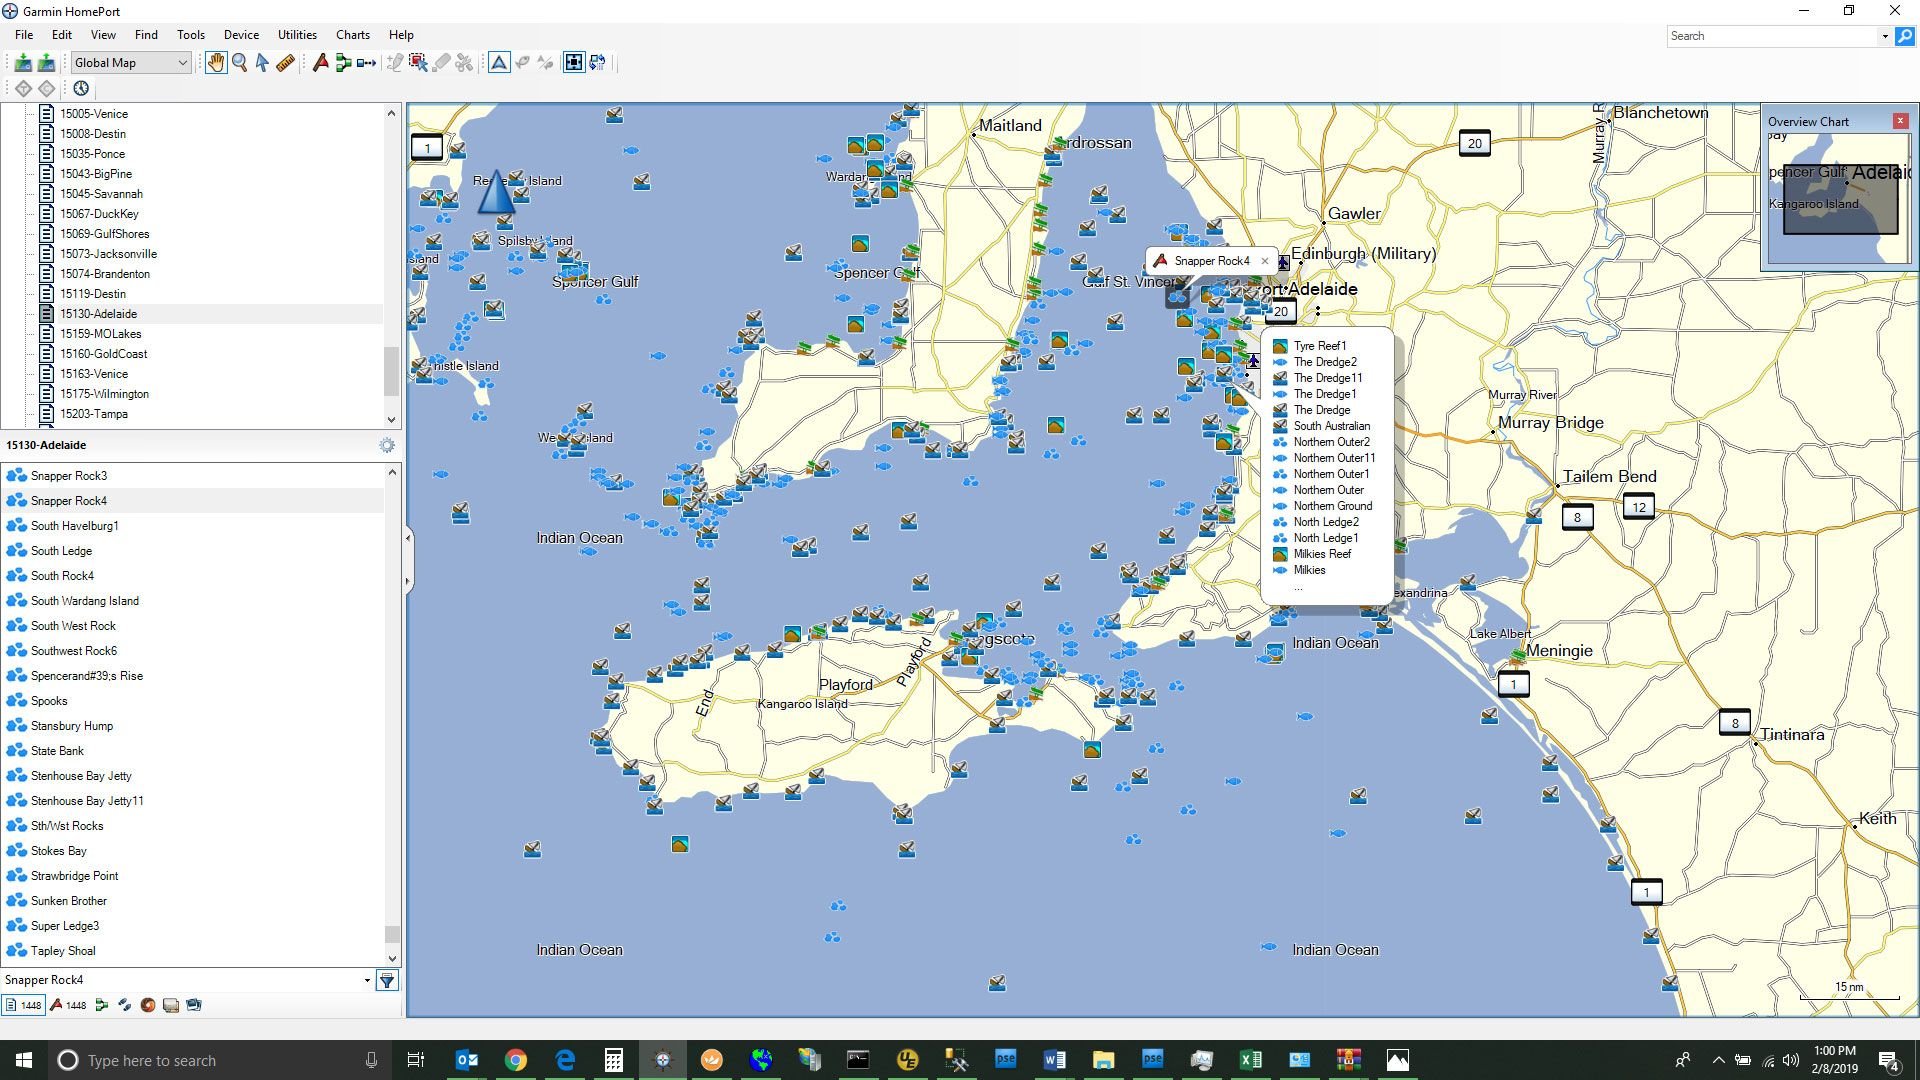Toggle the fishing chart mode icon
The image size is (1920, 1080).
pos(523,63)
